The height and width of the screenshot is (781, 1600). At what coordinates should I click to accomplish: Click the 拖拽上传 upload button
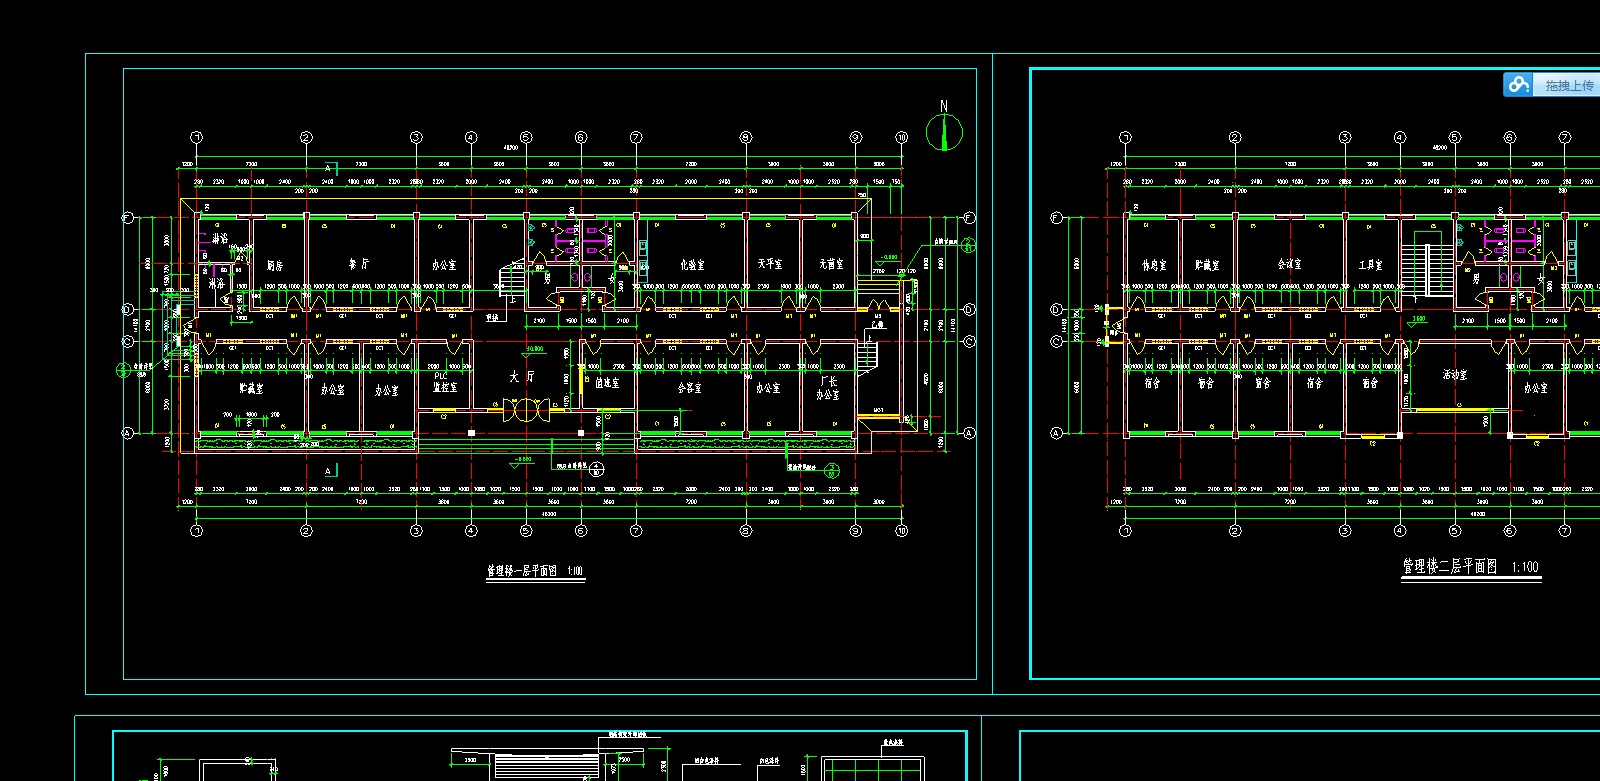tap(1568, 85)
